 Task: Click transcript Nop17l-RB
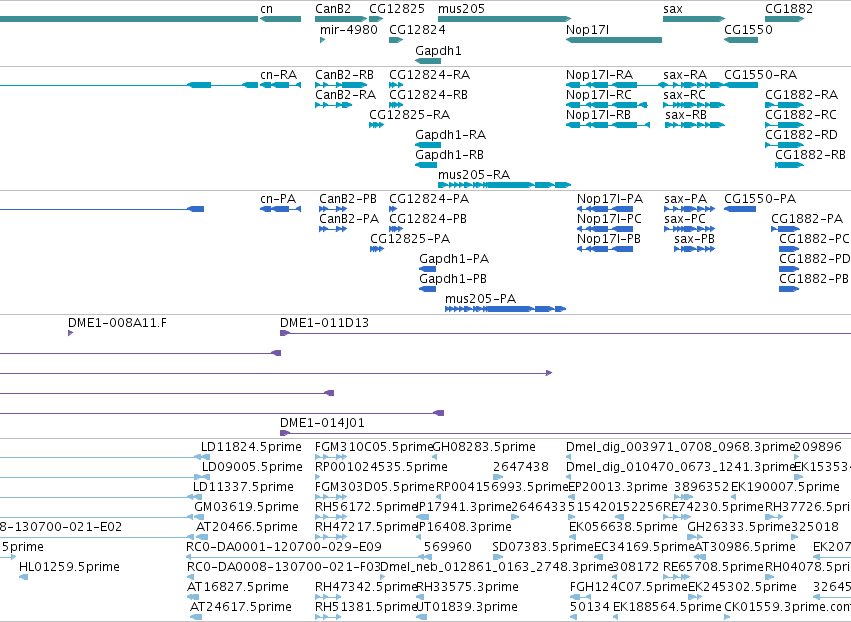[x=598, y=115]
